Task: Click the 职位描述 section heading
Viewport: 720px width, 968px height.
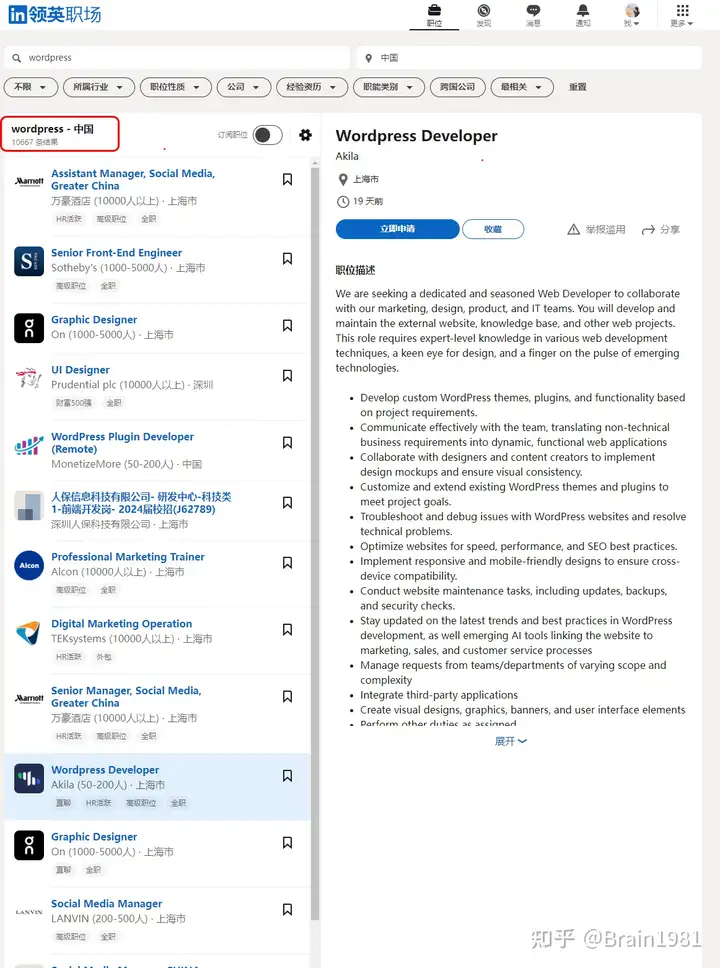Action: 355,270
